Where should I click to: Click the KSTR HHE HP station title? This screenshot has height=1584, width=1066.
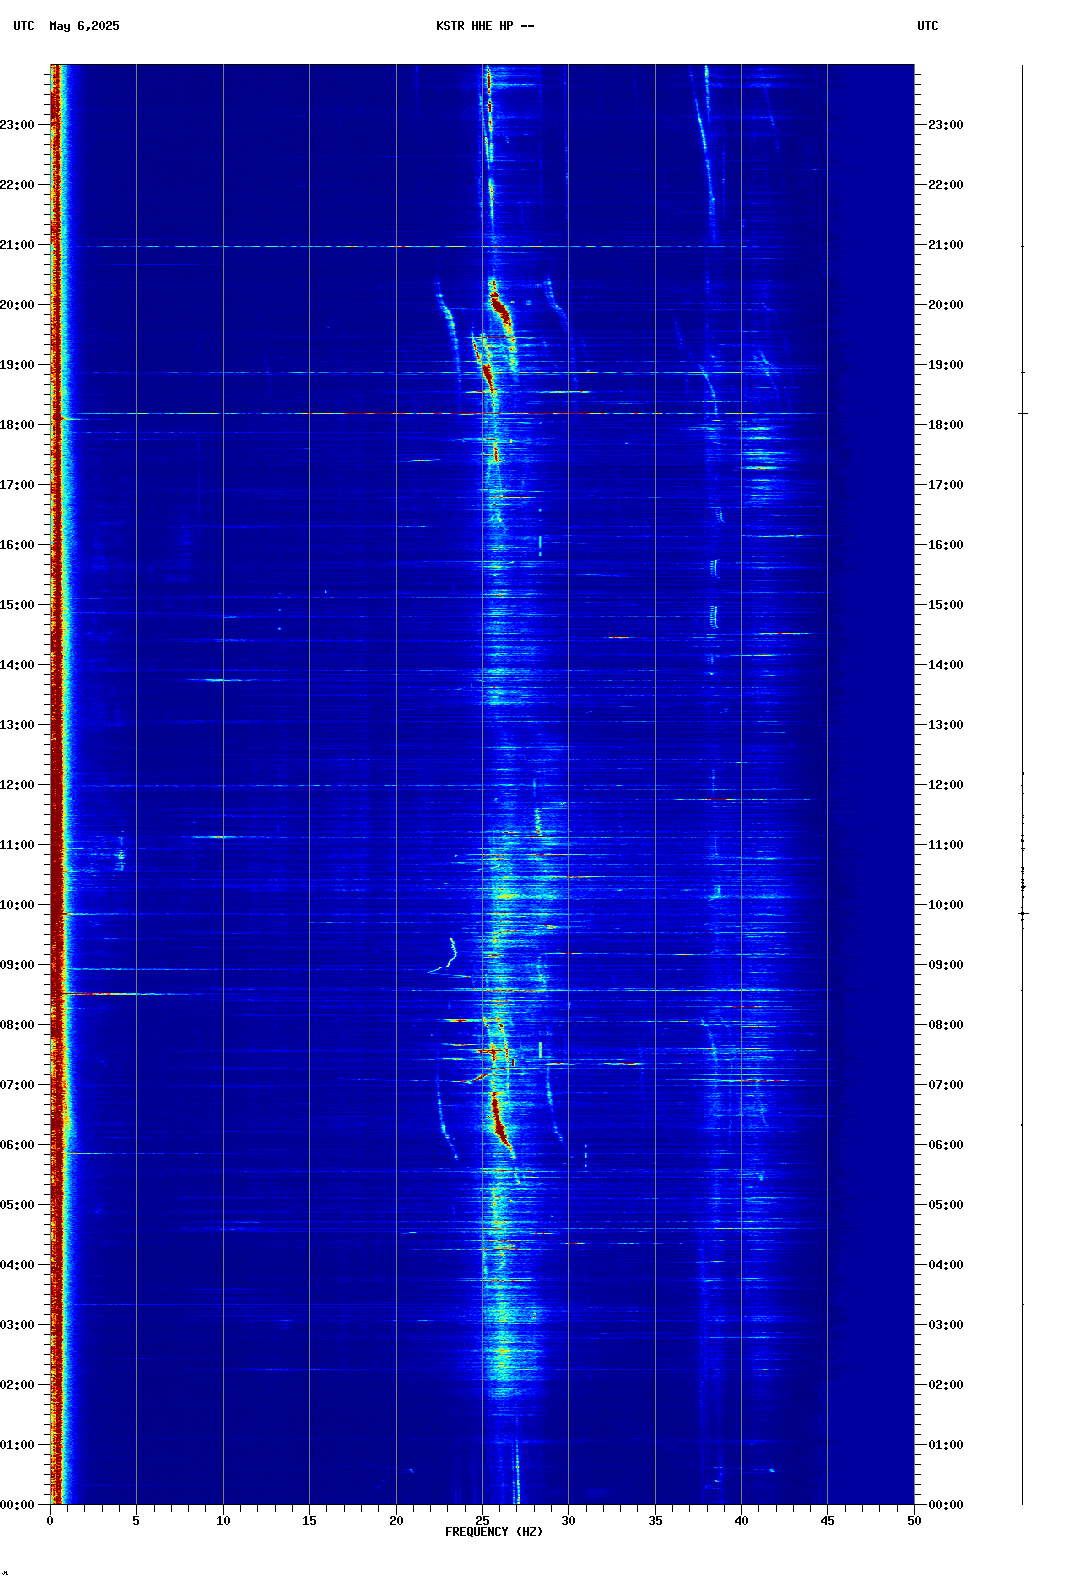485,26
